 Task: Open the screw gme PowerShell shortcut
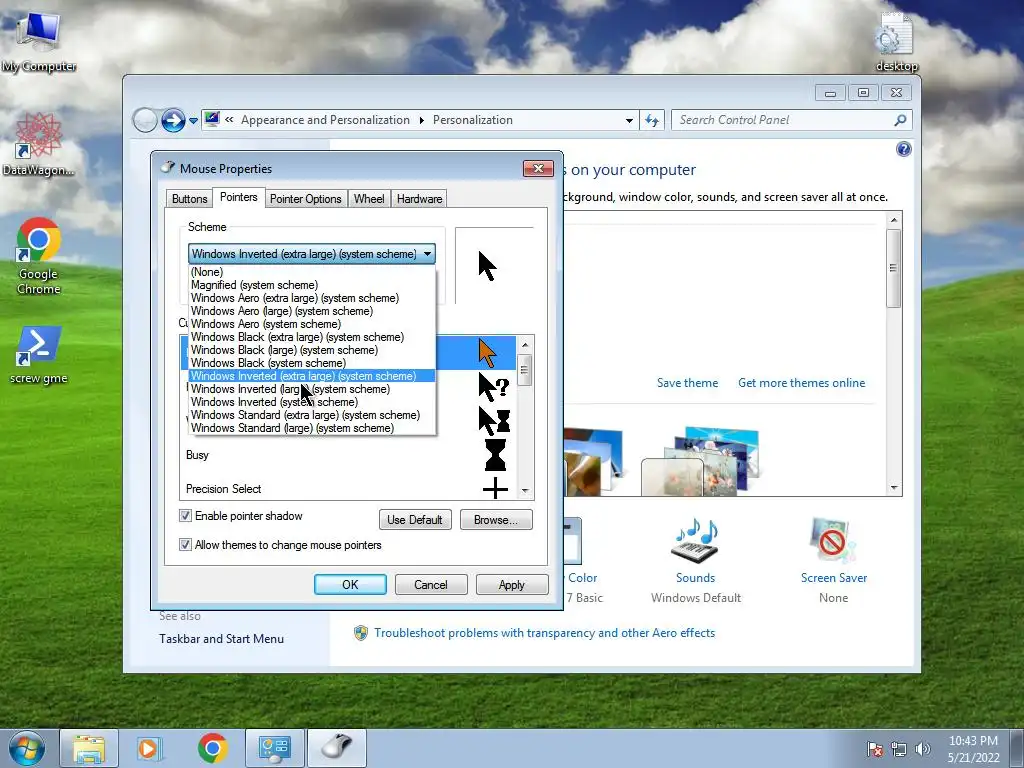pyautogui.click(x=38, y=355)
